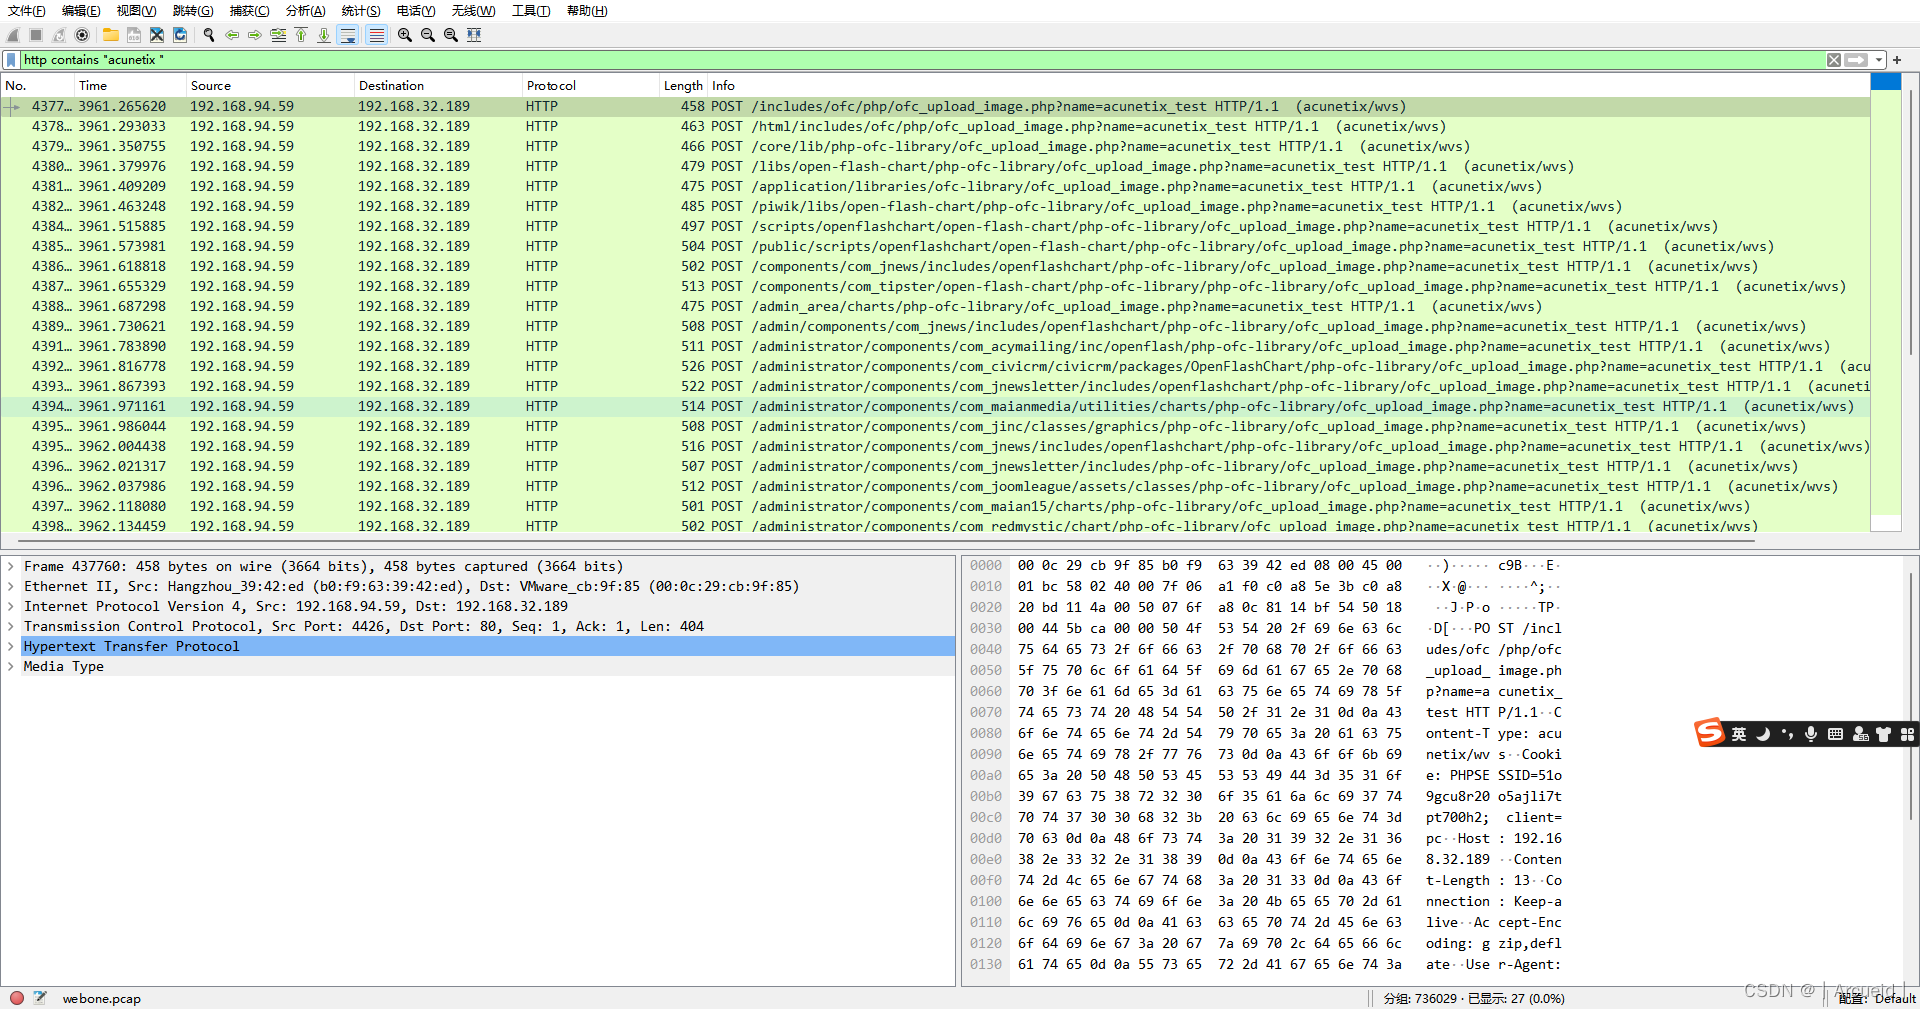Click the capture file properties pencil icon
1920x1009 pixels.
40,998
